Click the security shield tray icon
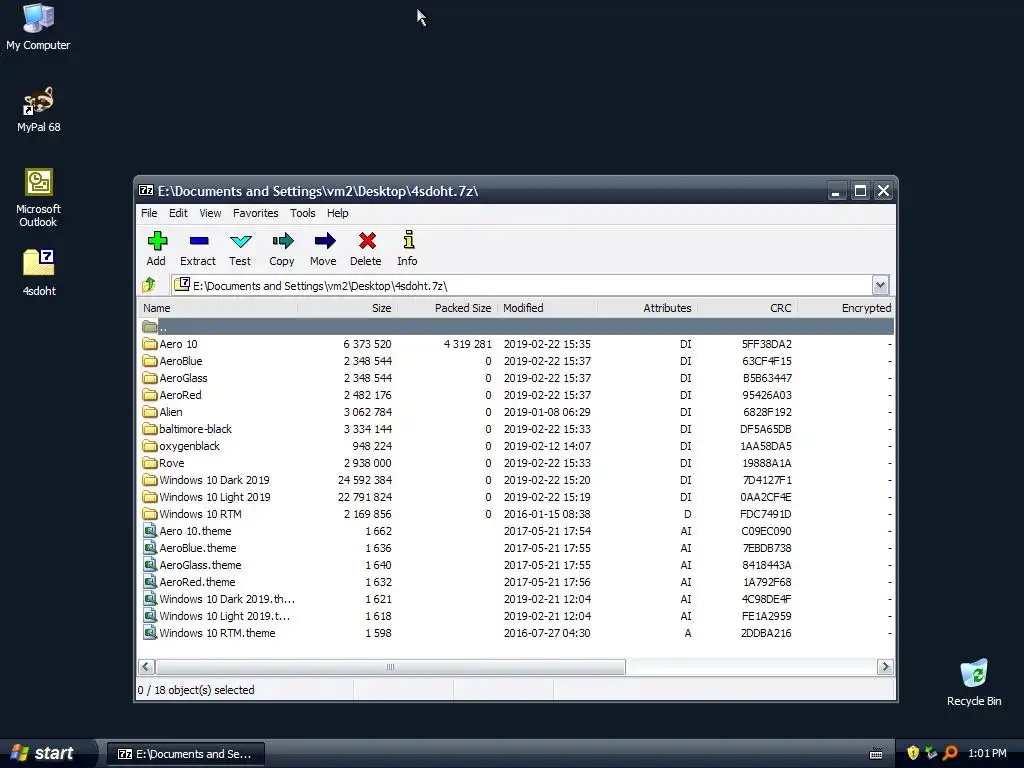The image size is (1024, 768). coord(913,753)
